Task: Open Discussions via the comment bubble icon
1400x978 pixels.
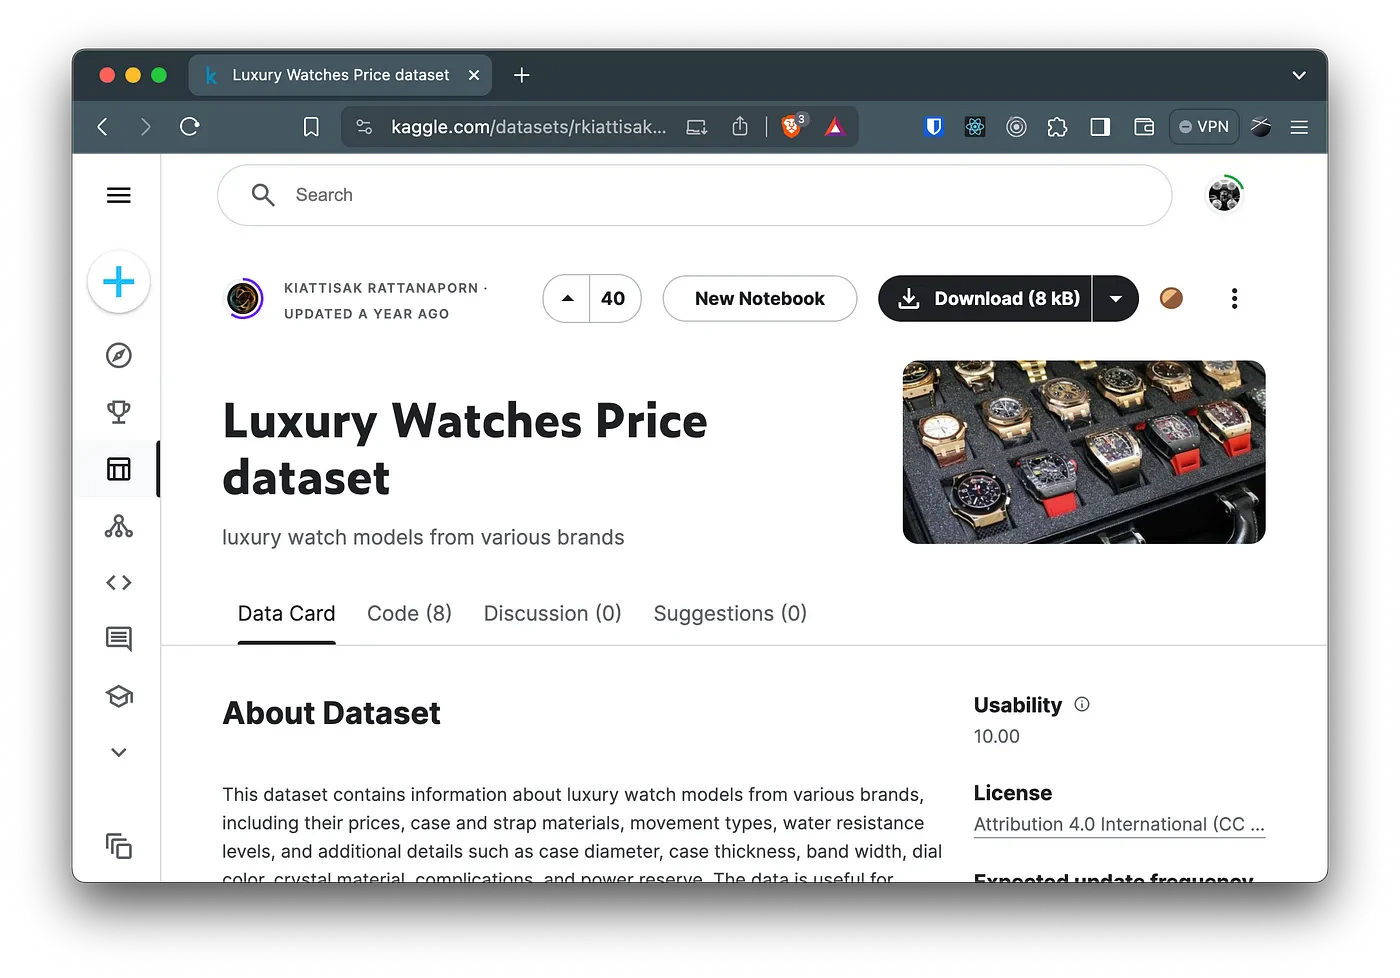Action: pos(118,638)
